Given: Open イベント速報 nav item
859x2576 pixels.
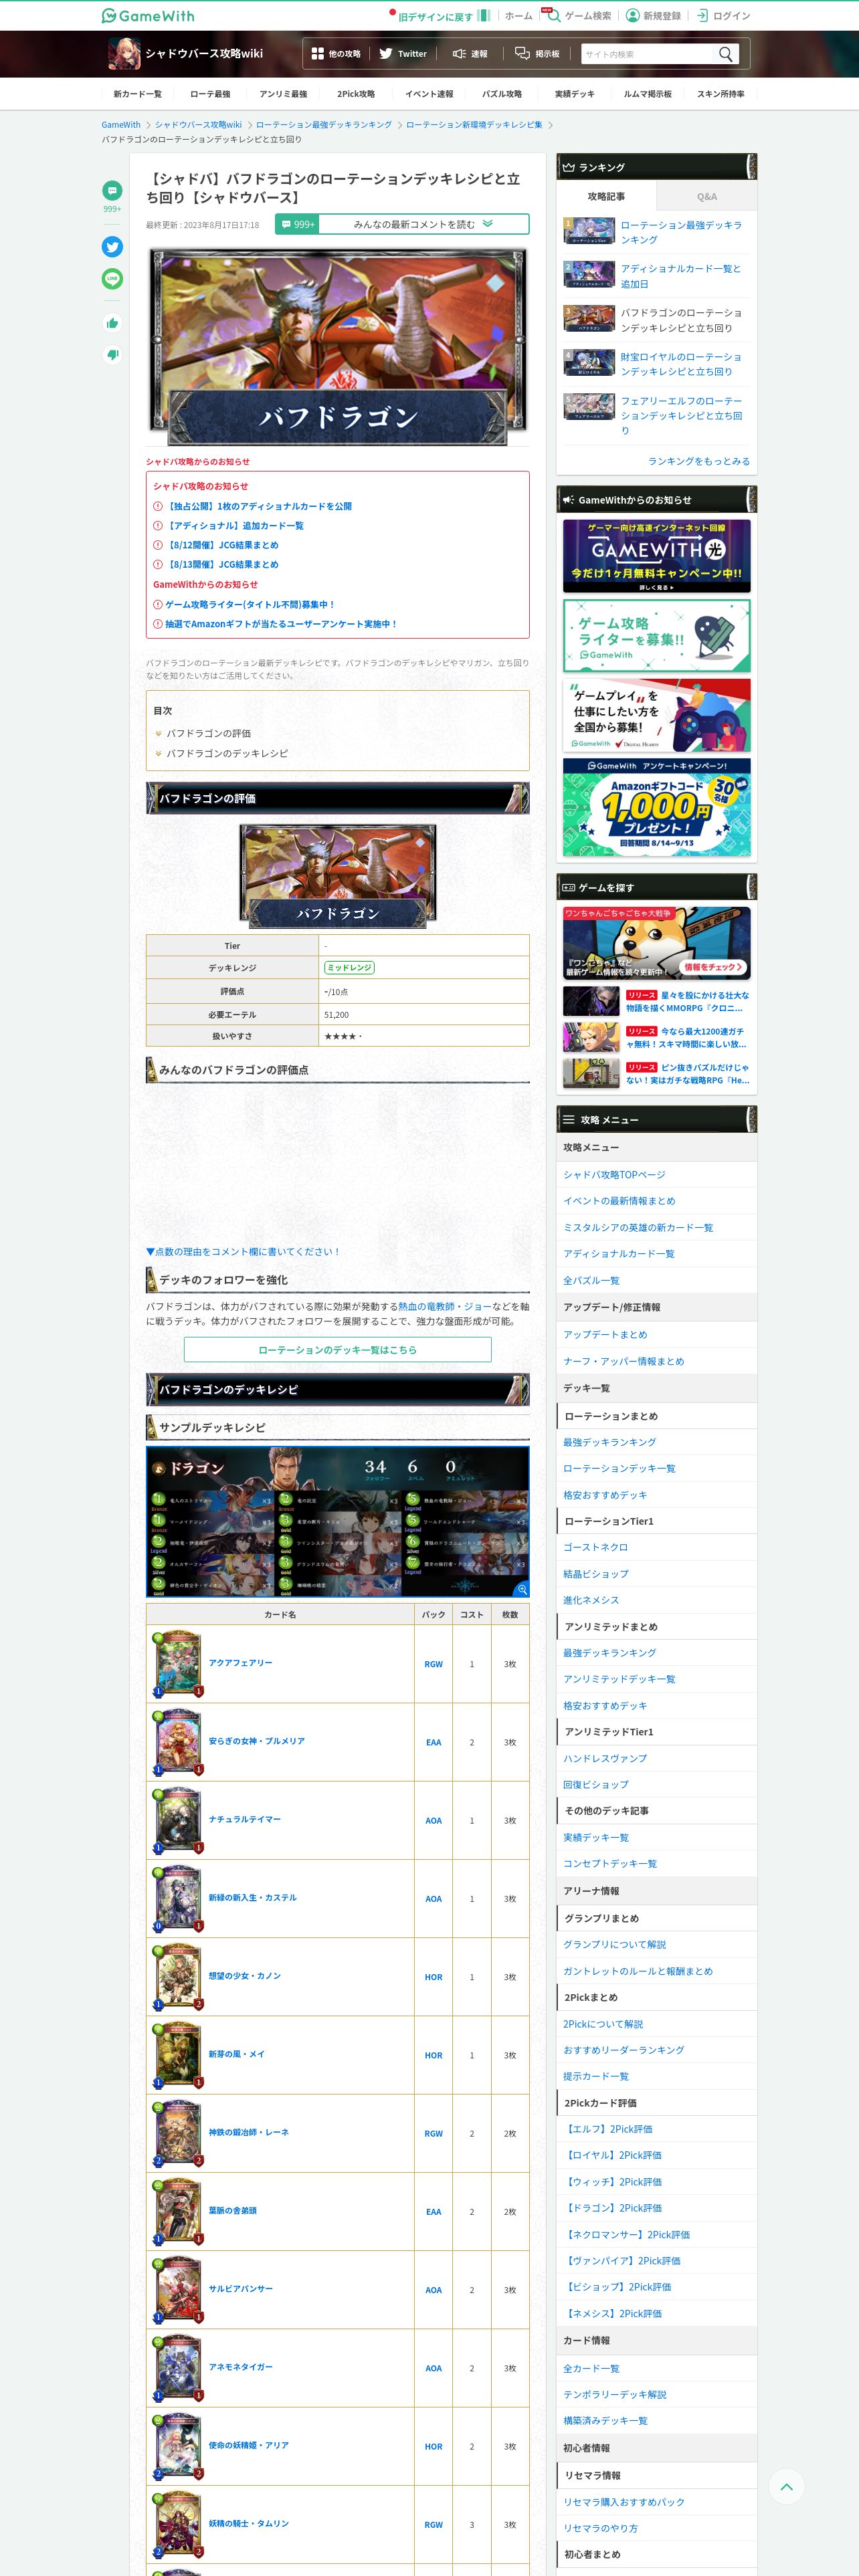Looking at the screenshot, I should click(429, 94).
